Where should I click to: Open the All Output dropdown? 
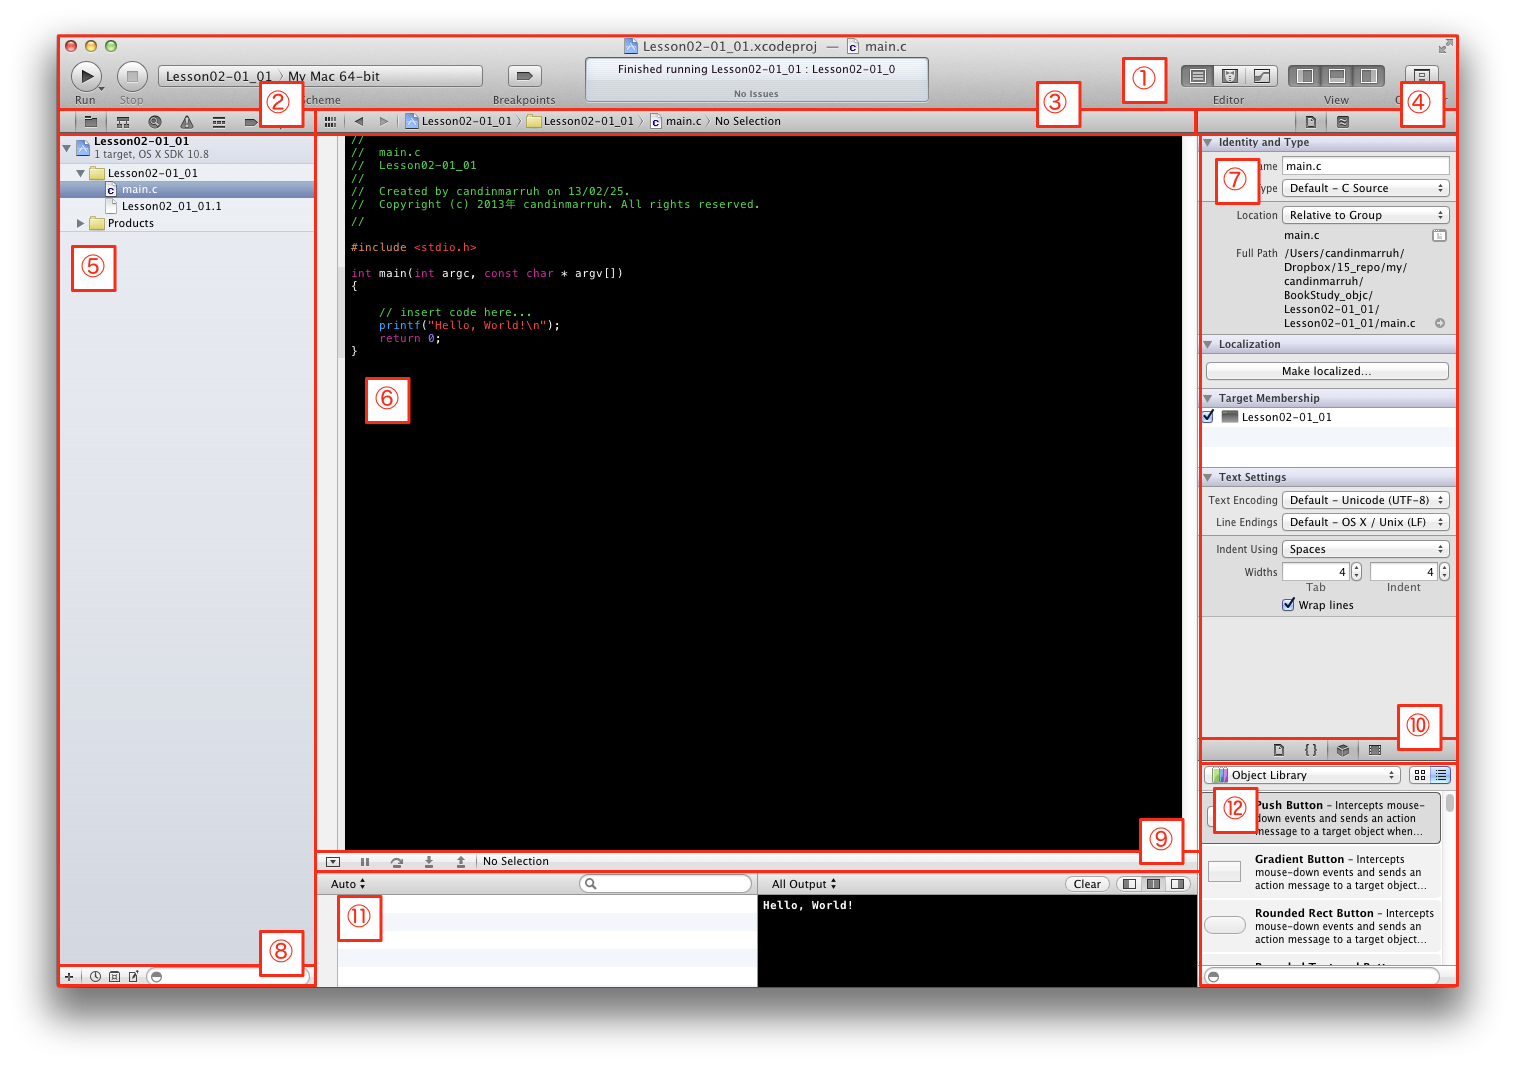[804, 884]
